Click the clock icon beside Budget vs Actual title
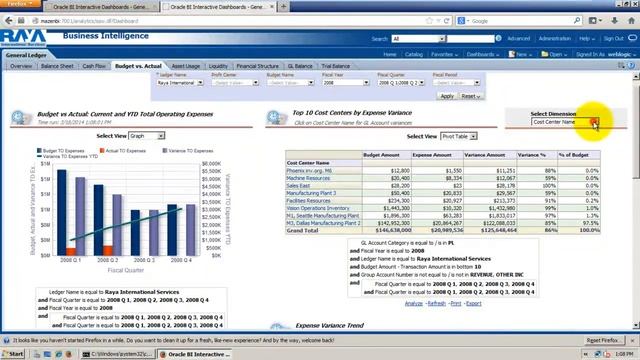Screen dimensions: 640x360 tap(20, 118)
